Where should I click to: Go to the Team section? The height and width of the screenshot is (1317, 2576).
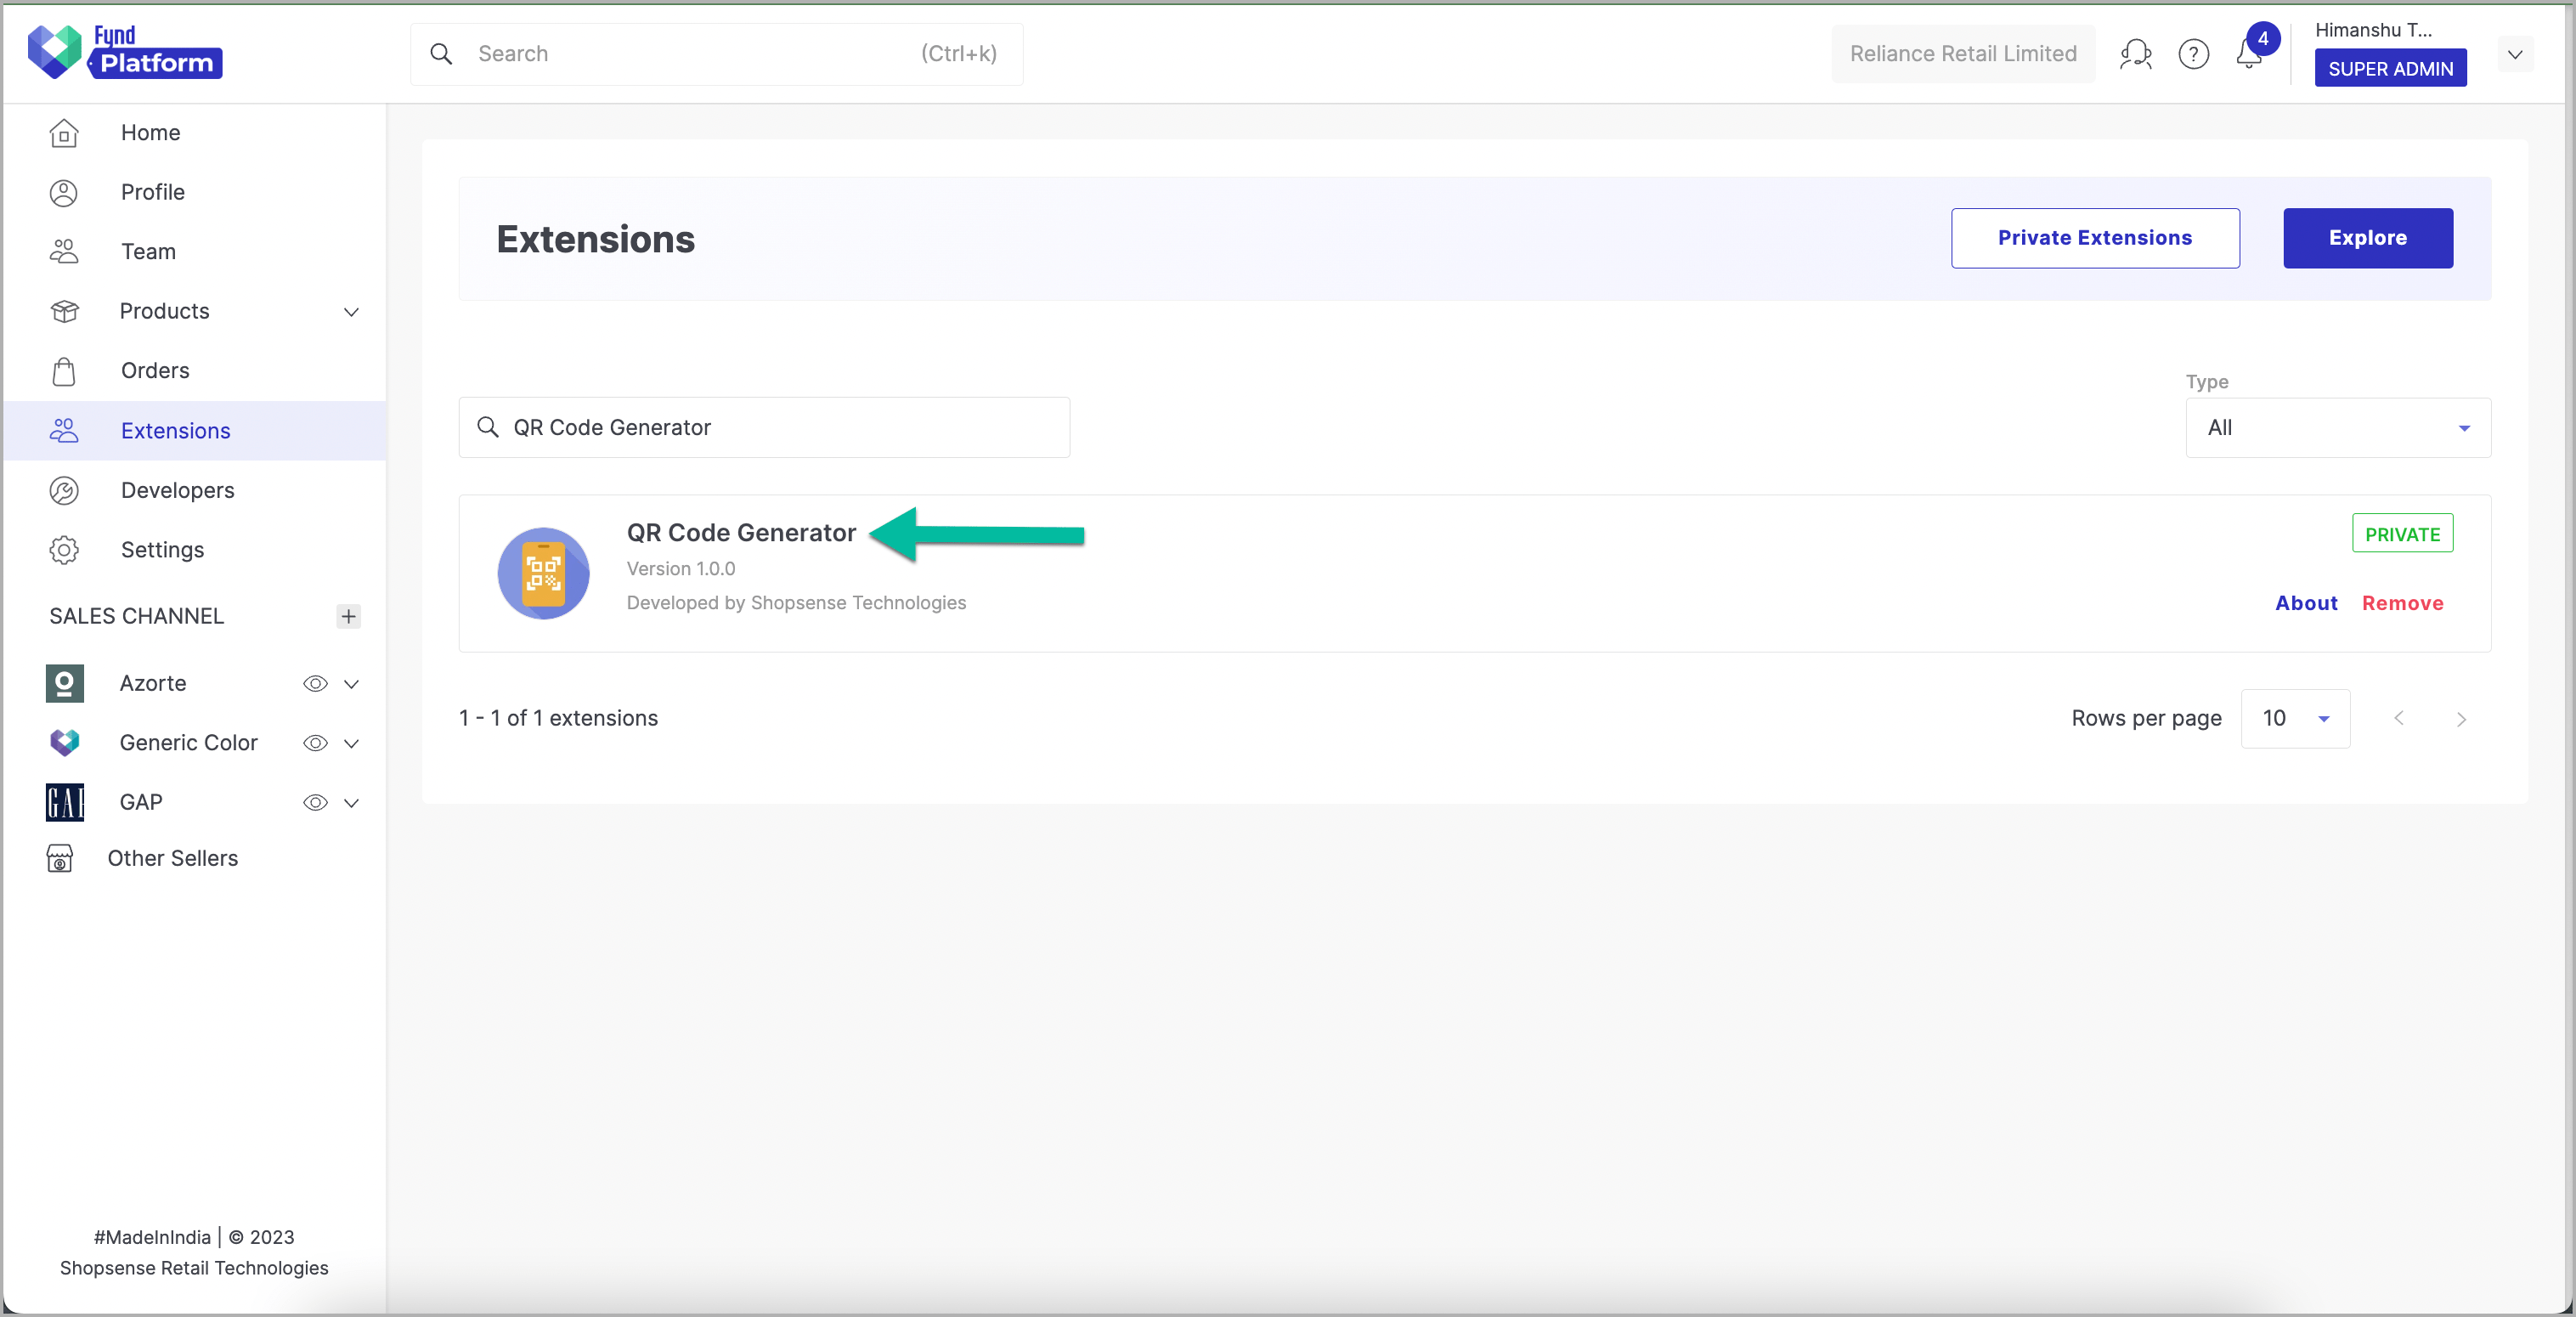tap(148, 251)
